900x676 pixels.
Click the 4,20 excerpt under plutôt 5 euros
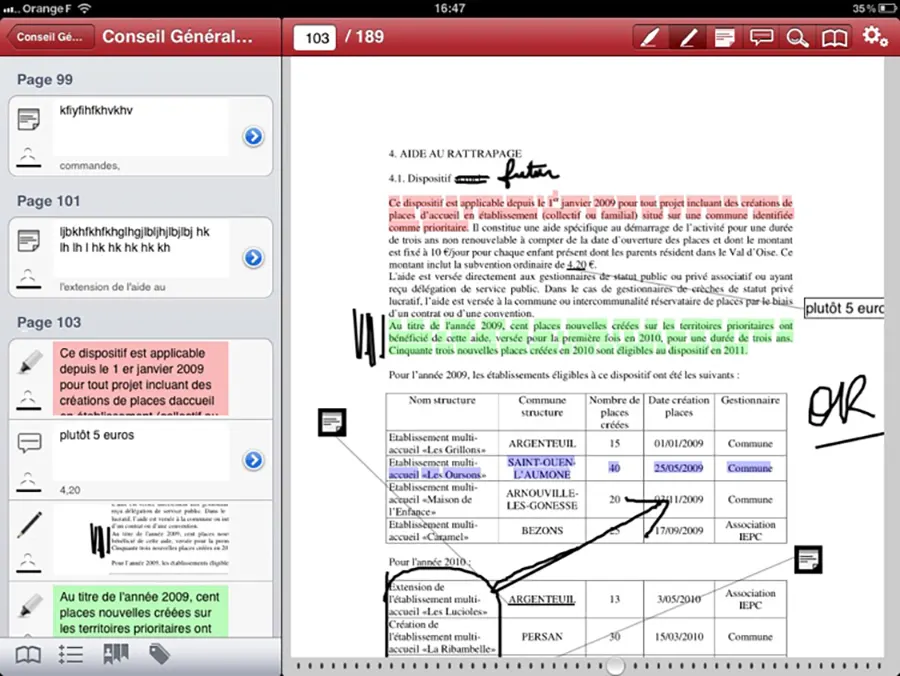tap(70, 490)
